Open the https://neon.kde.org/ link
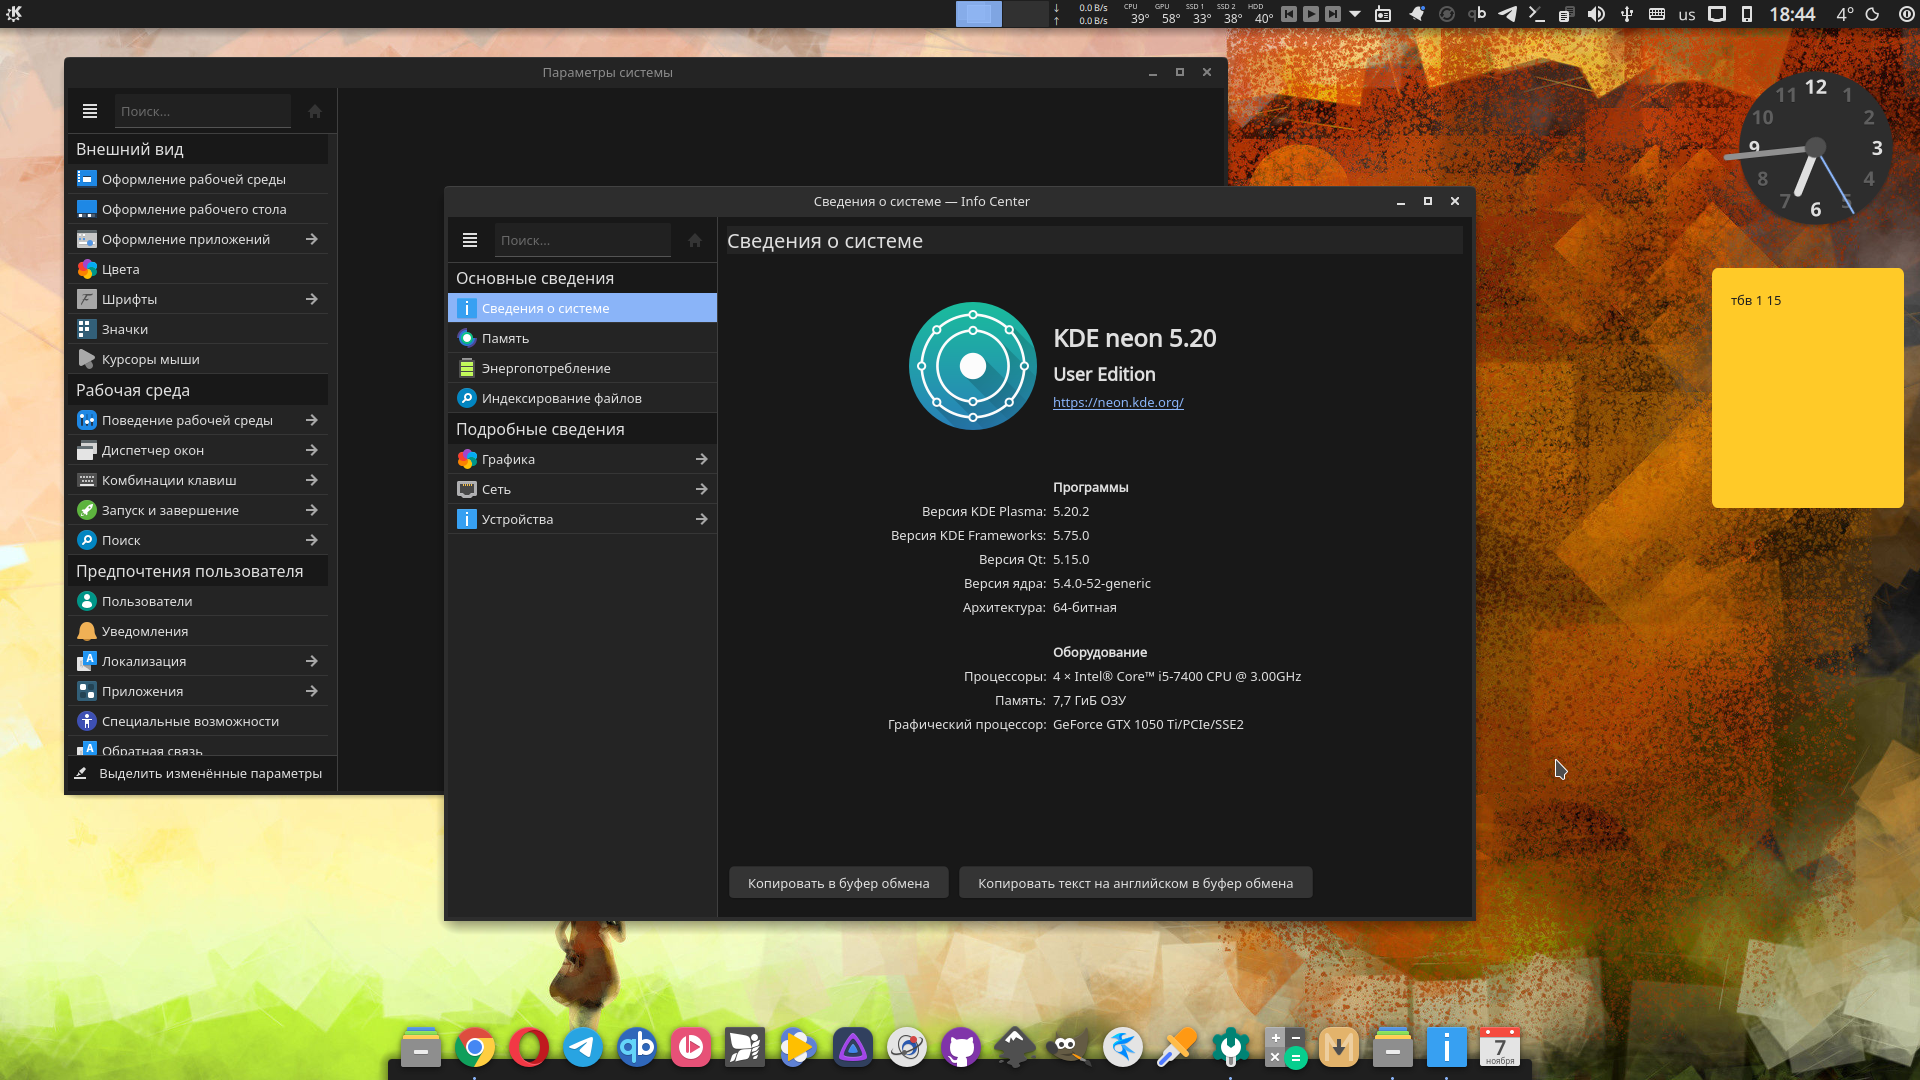This screenshot has height=1080, width=1920. coord(1117,402)
